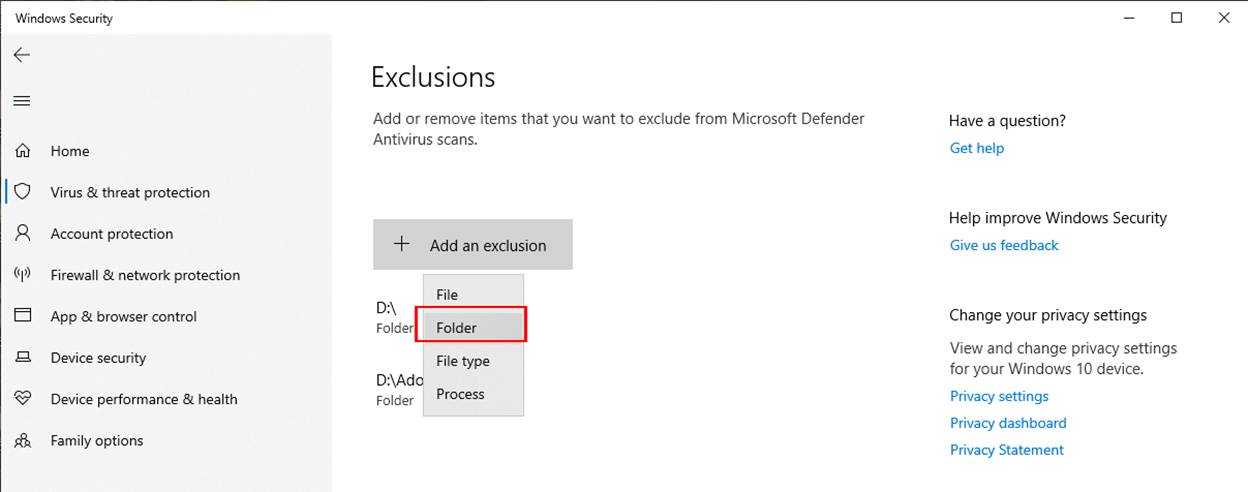Click the Give us feedback link
The height and width of the screenshot is (492, 1248).
(1004, 245)
